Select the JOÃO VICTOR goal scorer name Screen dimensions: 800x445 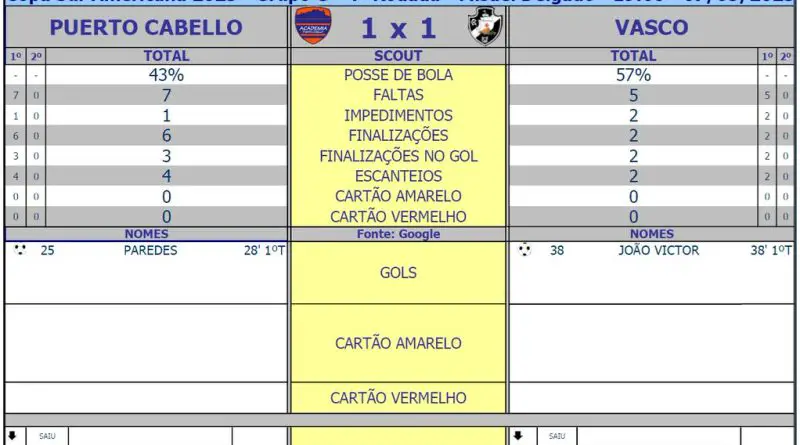click(x=659, y=251)
